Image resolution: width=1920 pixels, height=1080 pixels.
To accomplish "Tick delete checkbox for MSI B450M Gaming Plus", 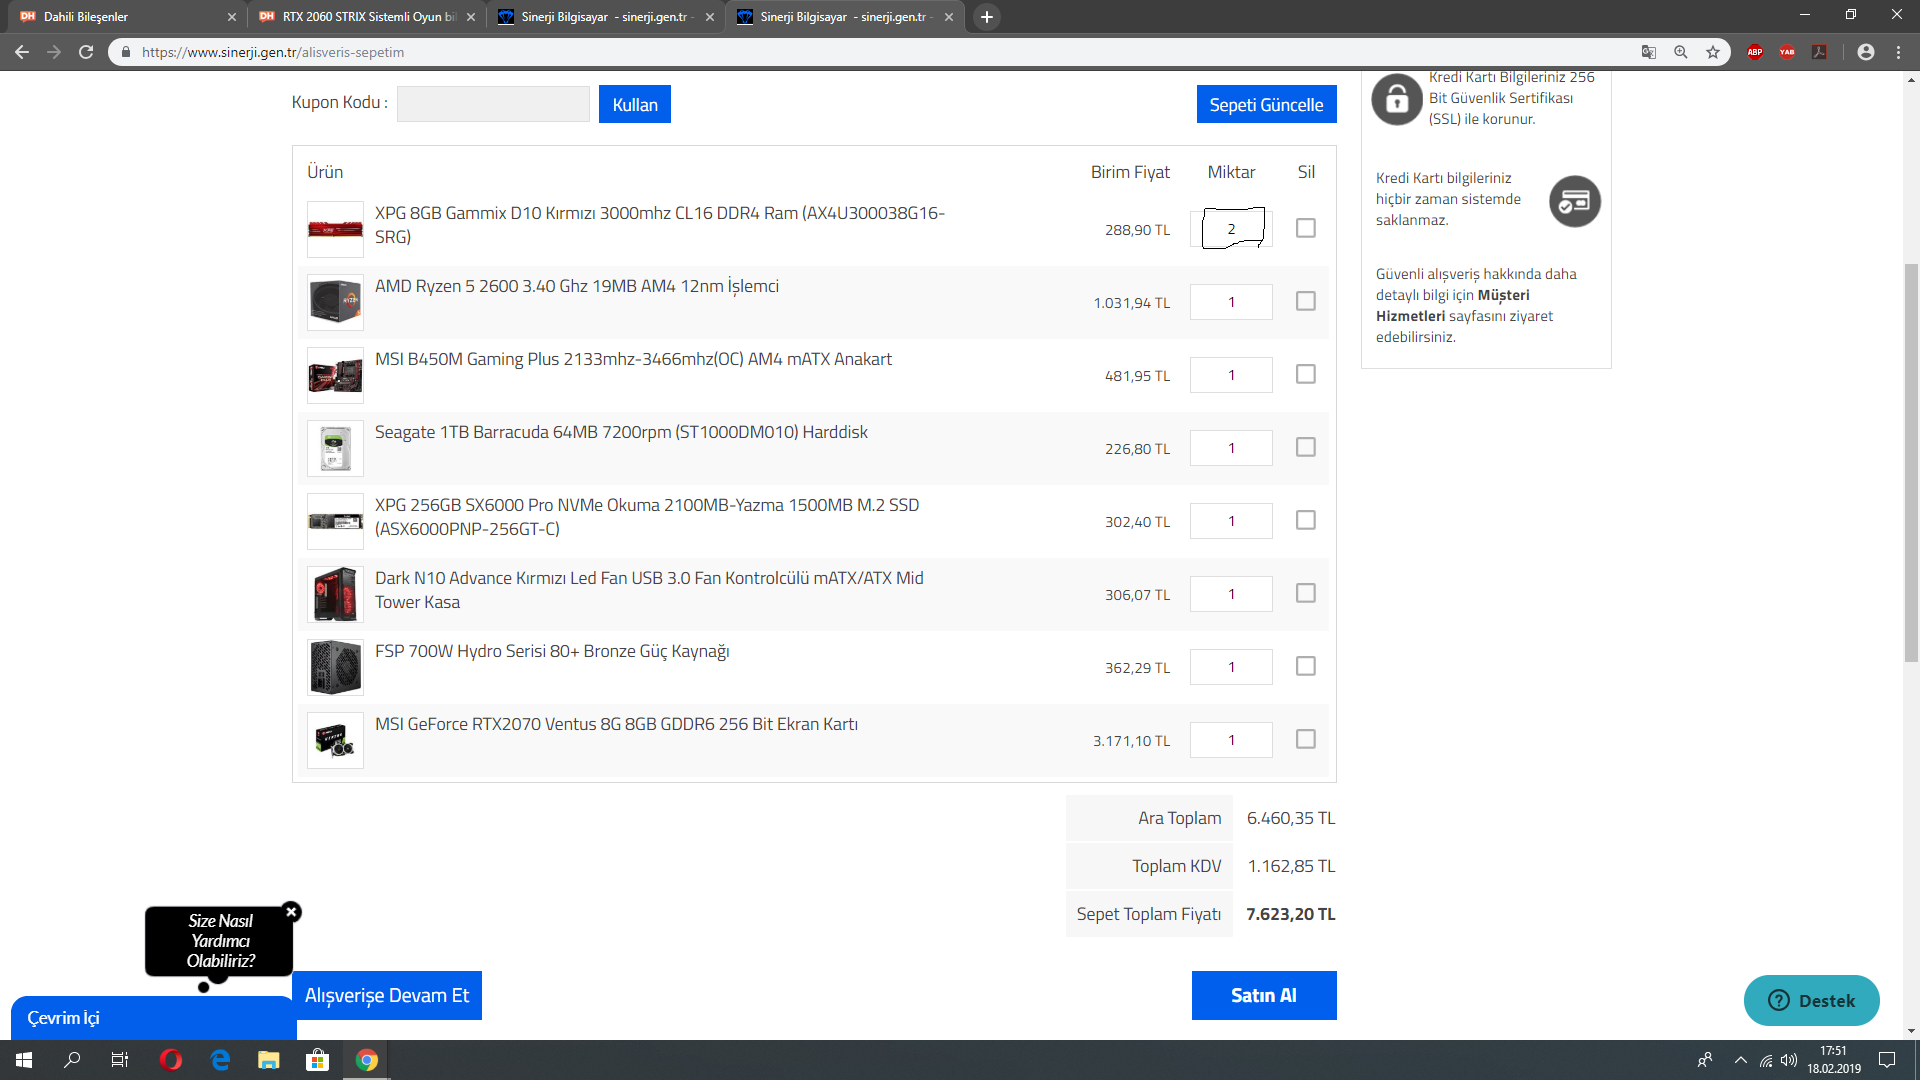I will pos(1306,374).
